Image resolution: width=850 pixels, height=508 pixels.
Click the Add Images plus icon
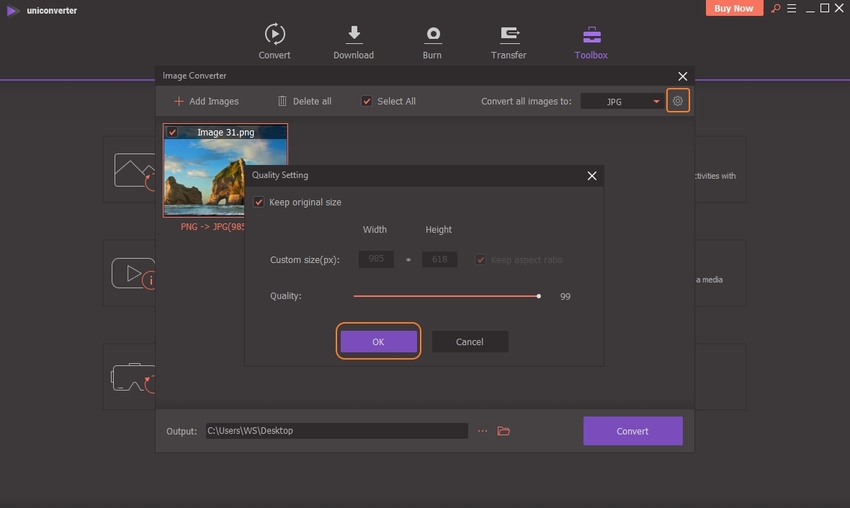(179, 101)
